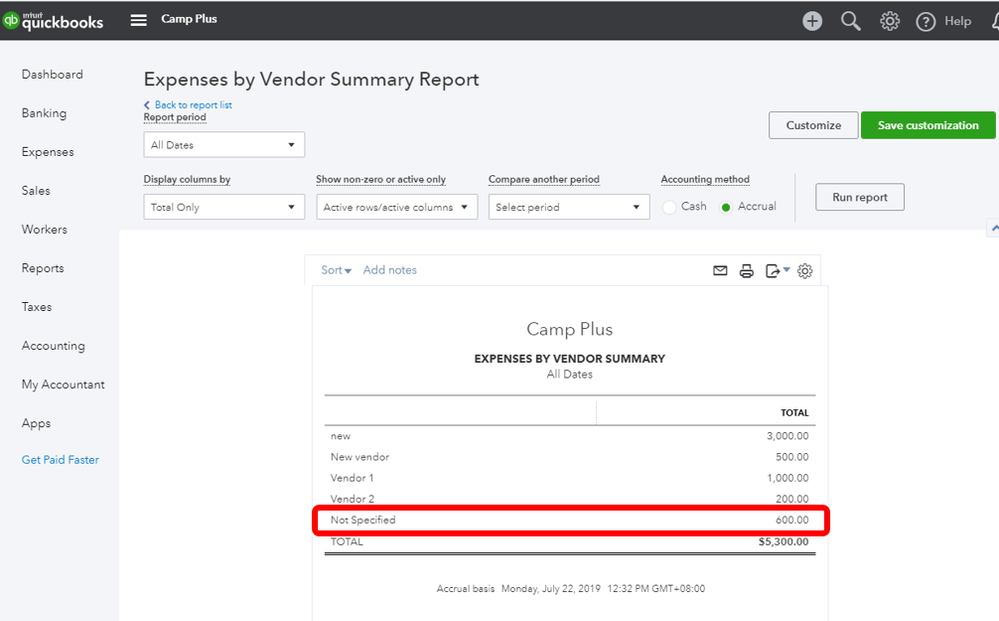Open the top bar settings gear
The width and height of the screenshot is (999, 621).
(889, 21)
